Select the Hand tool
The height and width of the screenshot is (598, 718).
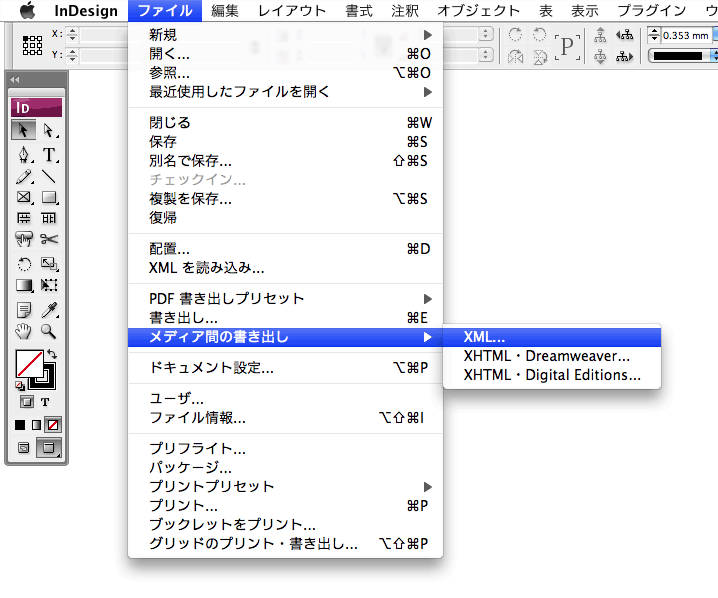[x=23, y=331]
